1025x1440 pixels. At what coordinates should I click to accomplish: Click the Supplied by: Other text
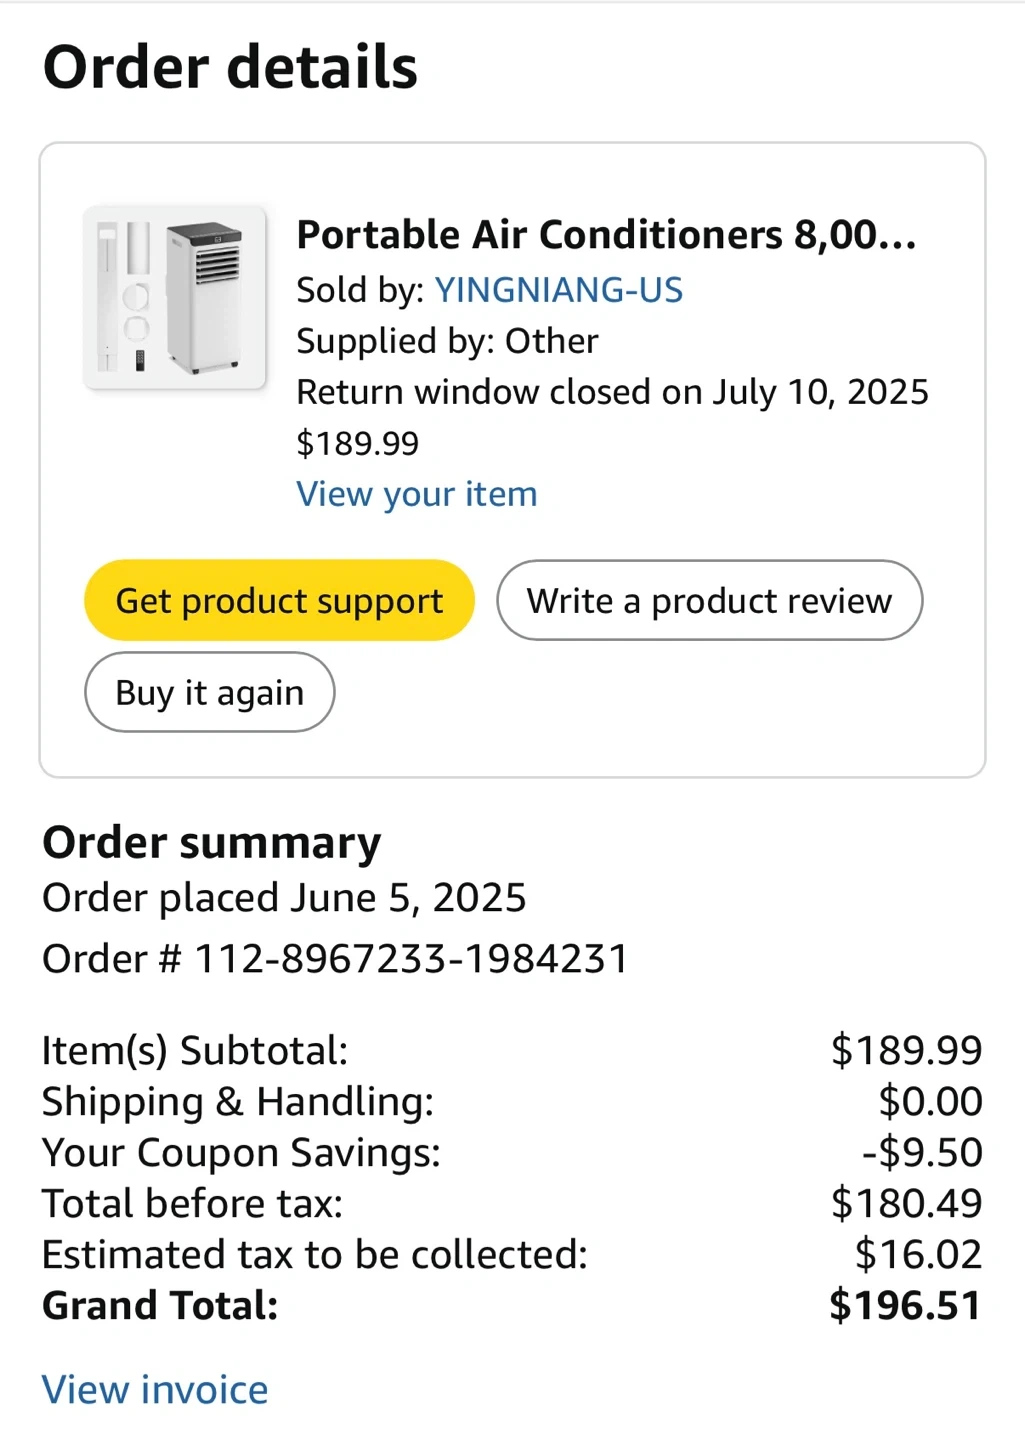tap(447, 341)
